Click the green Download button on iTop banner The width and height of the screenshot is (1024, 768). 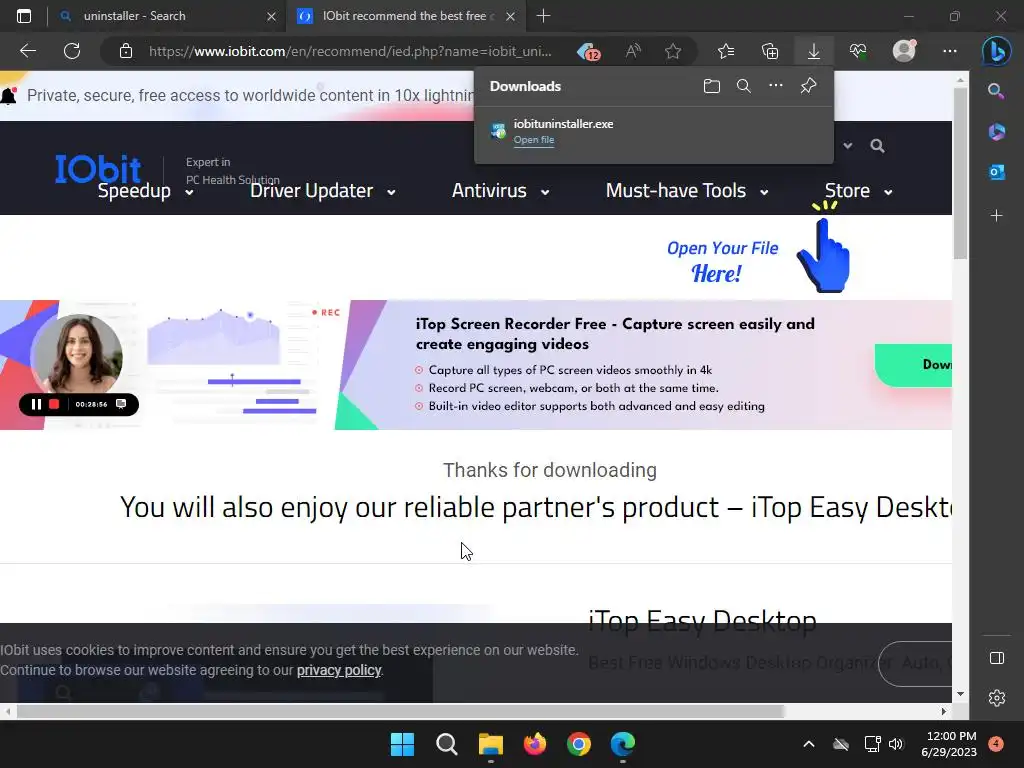point(914,364)
